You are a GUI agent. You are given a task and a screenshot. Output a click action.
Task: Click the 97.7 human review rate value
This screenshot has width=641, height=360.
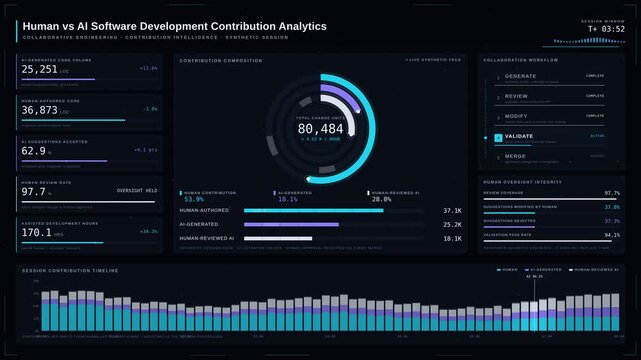(x=34, y=192)
